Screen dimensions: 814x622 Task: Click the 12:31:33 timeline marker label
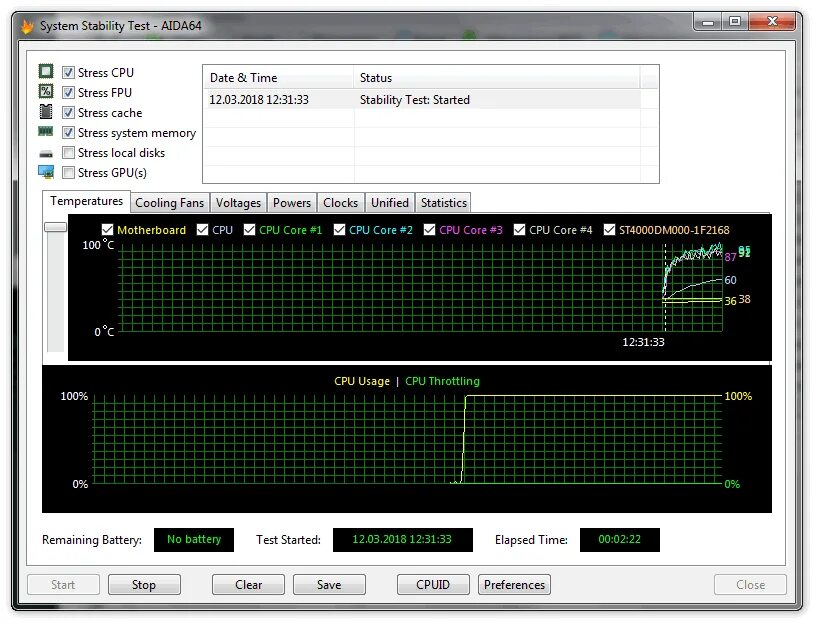pyautogui.click(x=643, y=342)
